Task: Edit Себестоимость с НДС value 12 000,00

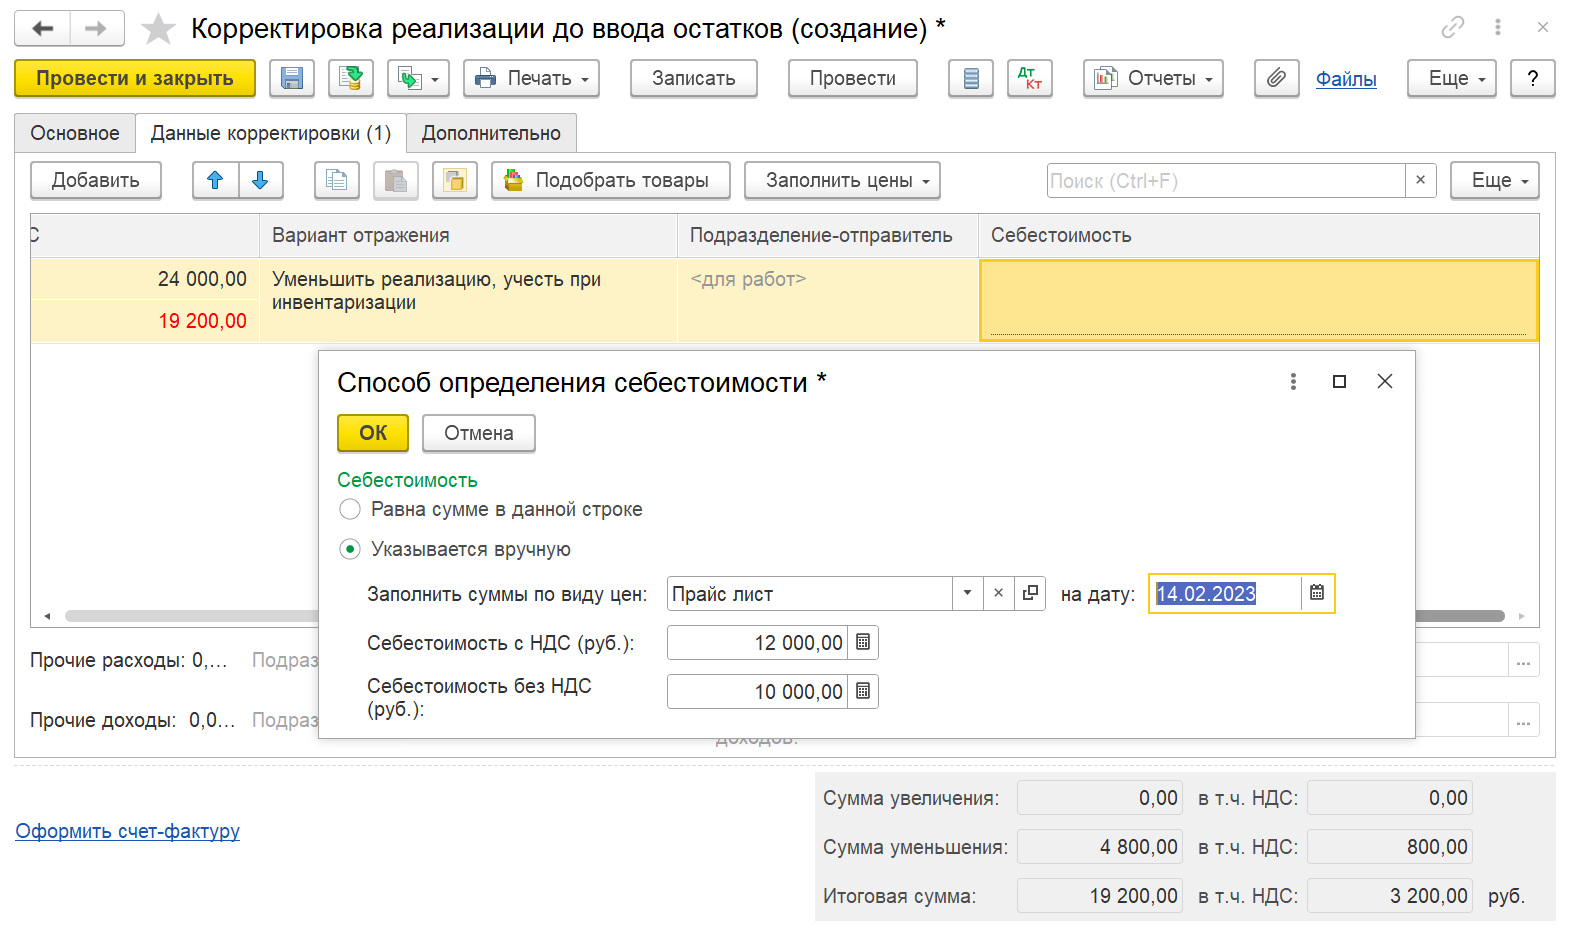Action: tap(758, 642)
